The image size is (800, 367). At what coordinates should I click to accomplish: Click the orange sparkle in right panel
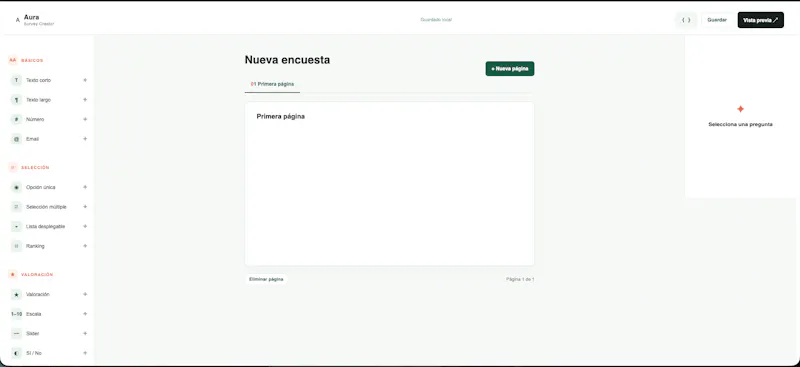(740, 109)
